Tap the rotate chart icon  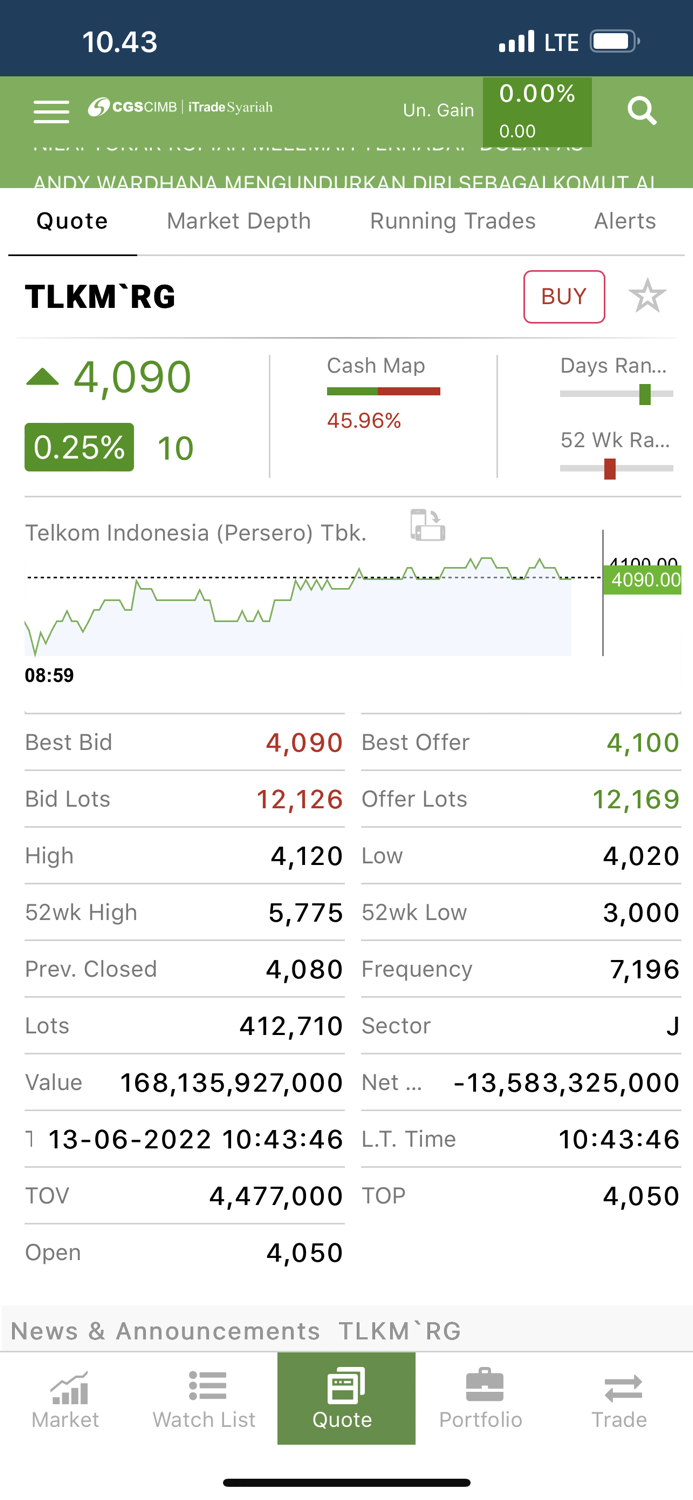(x=427, y=524)
